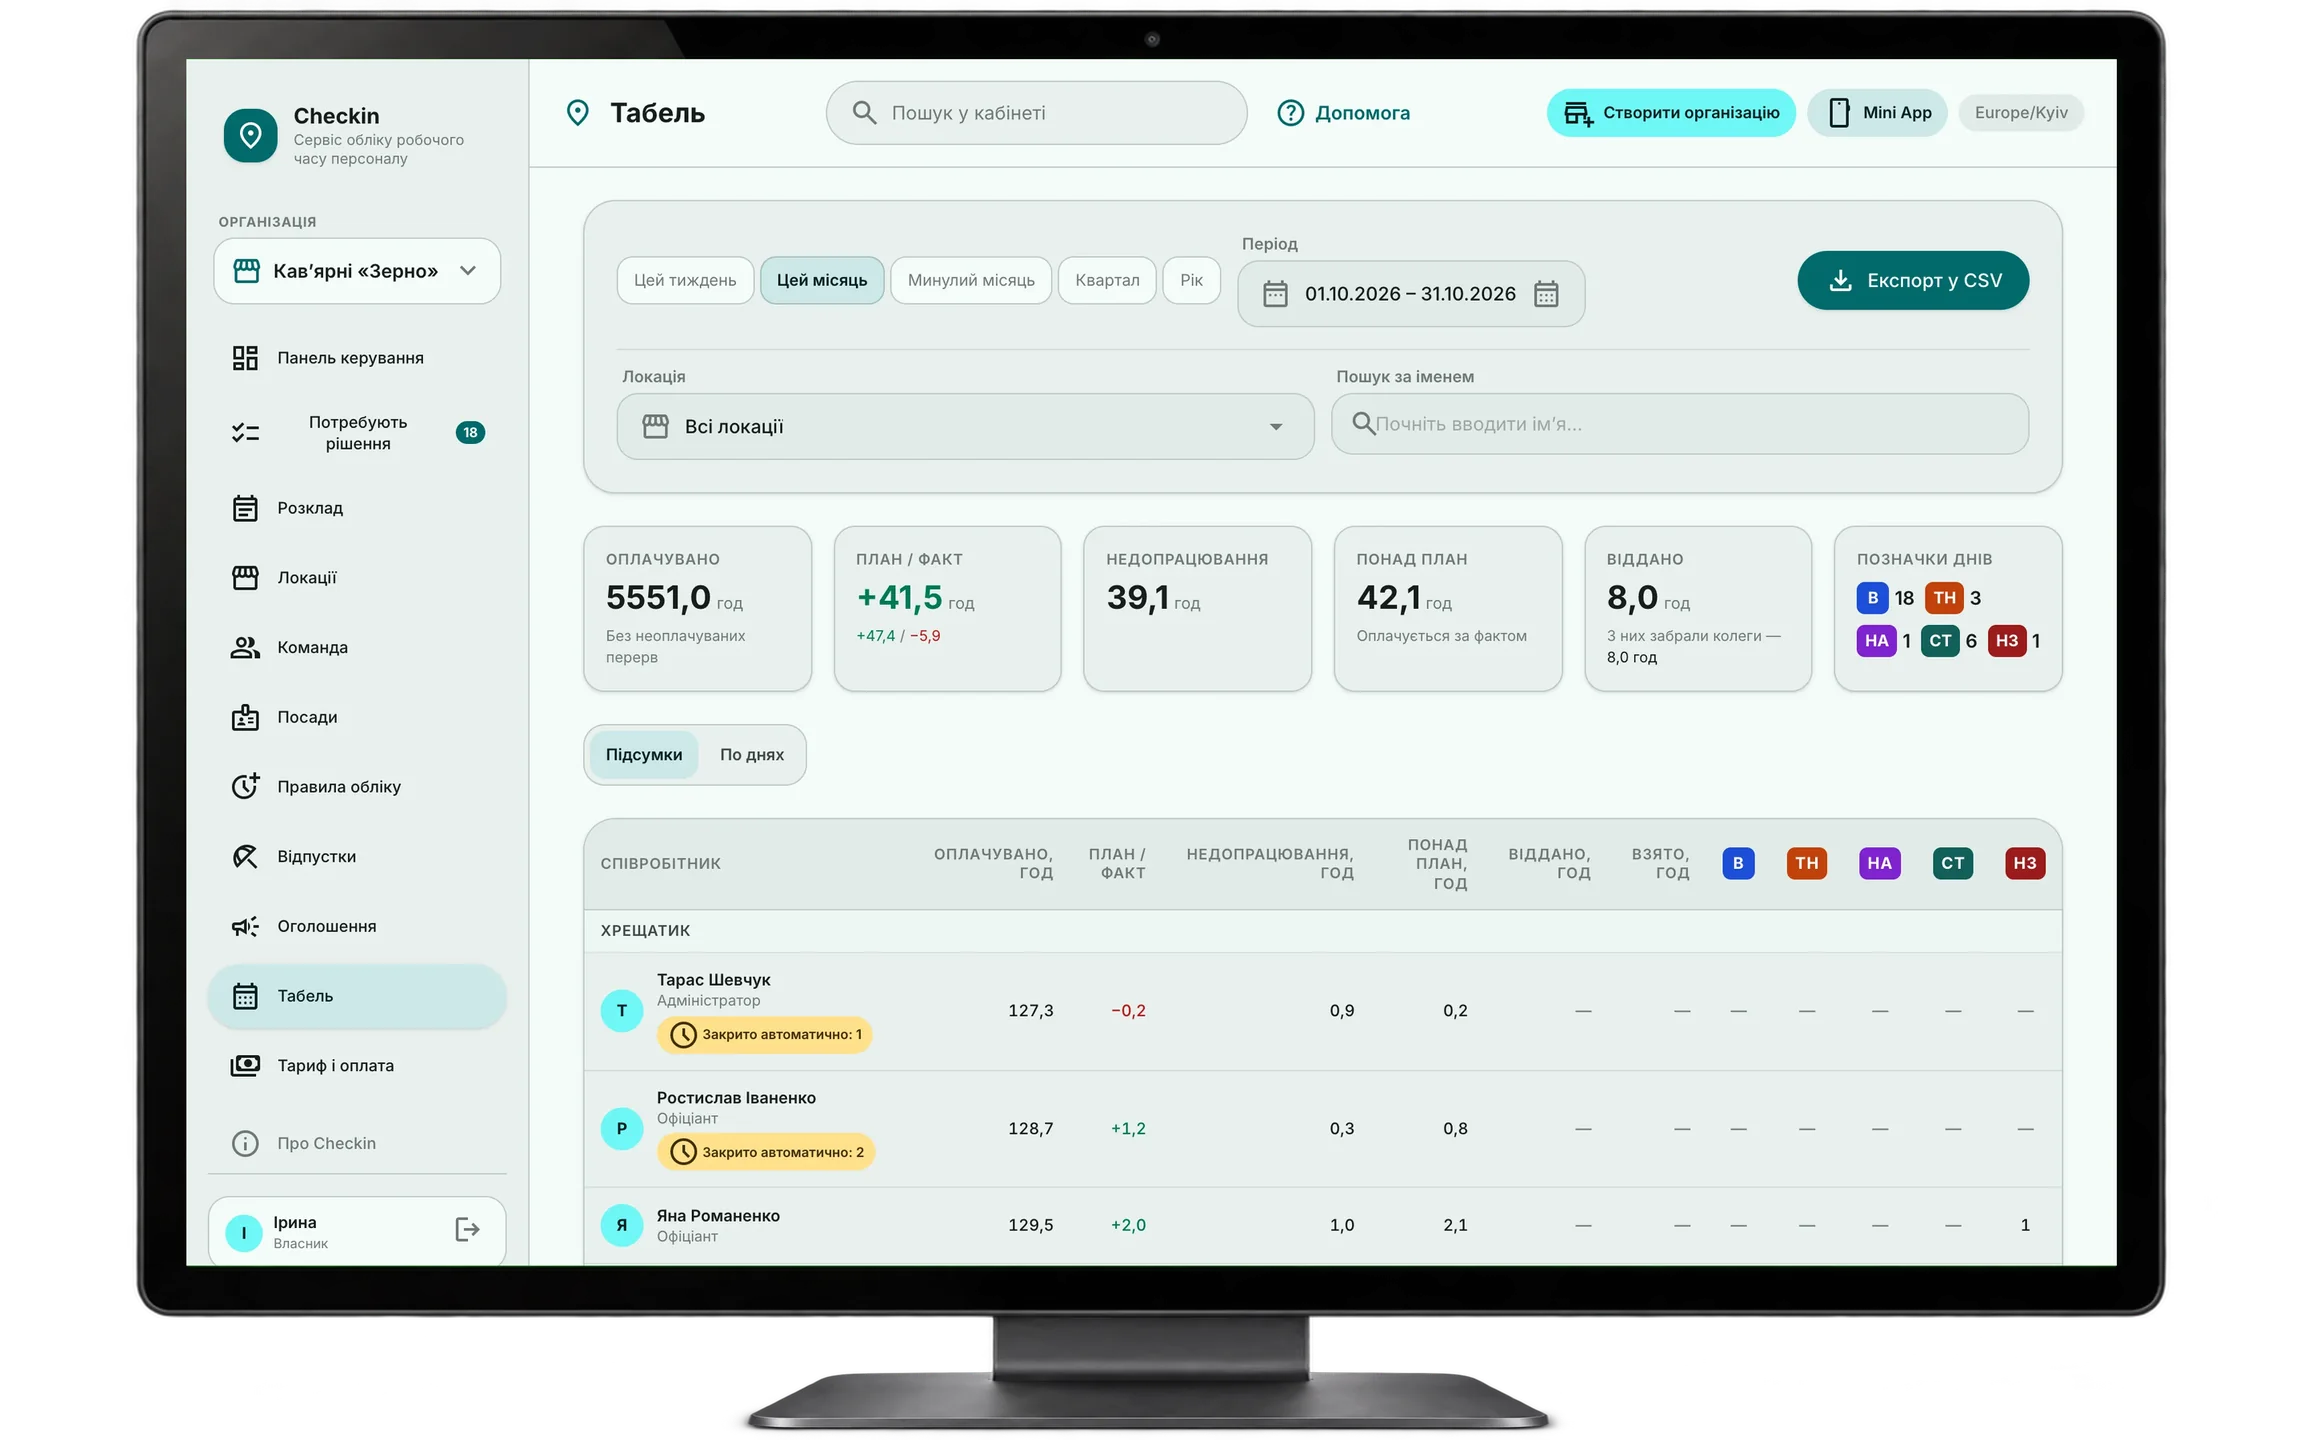Click Тарас Шевчук's Закрито автоматично: 1 chip

(765, 1035)
